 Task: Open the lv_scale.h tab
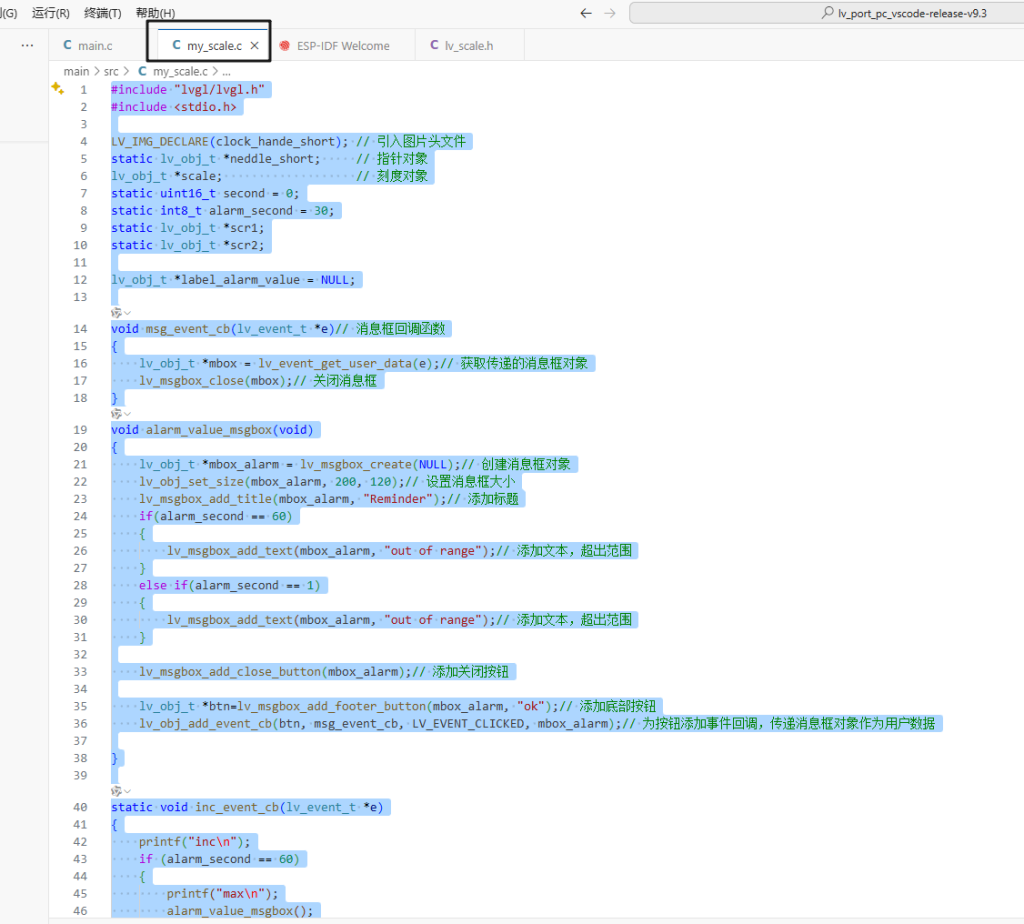pyautogui.click(x=461, y=46)
